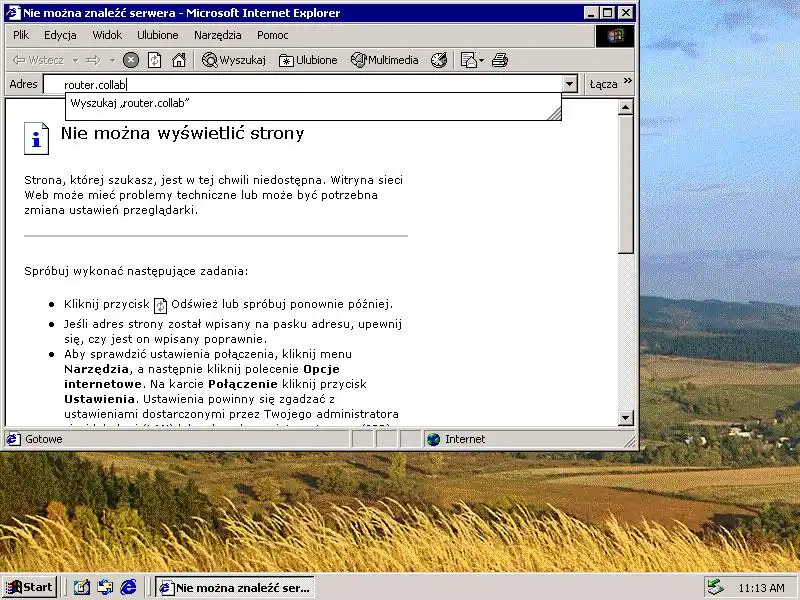Go to the Home page icon
This screenshot has height=600, width=800.
point(179,60)
